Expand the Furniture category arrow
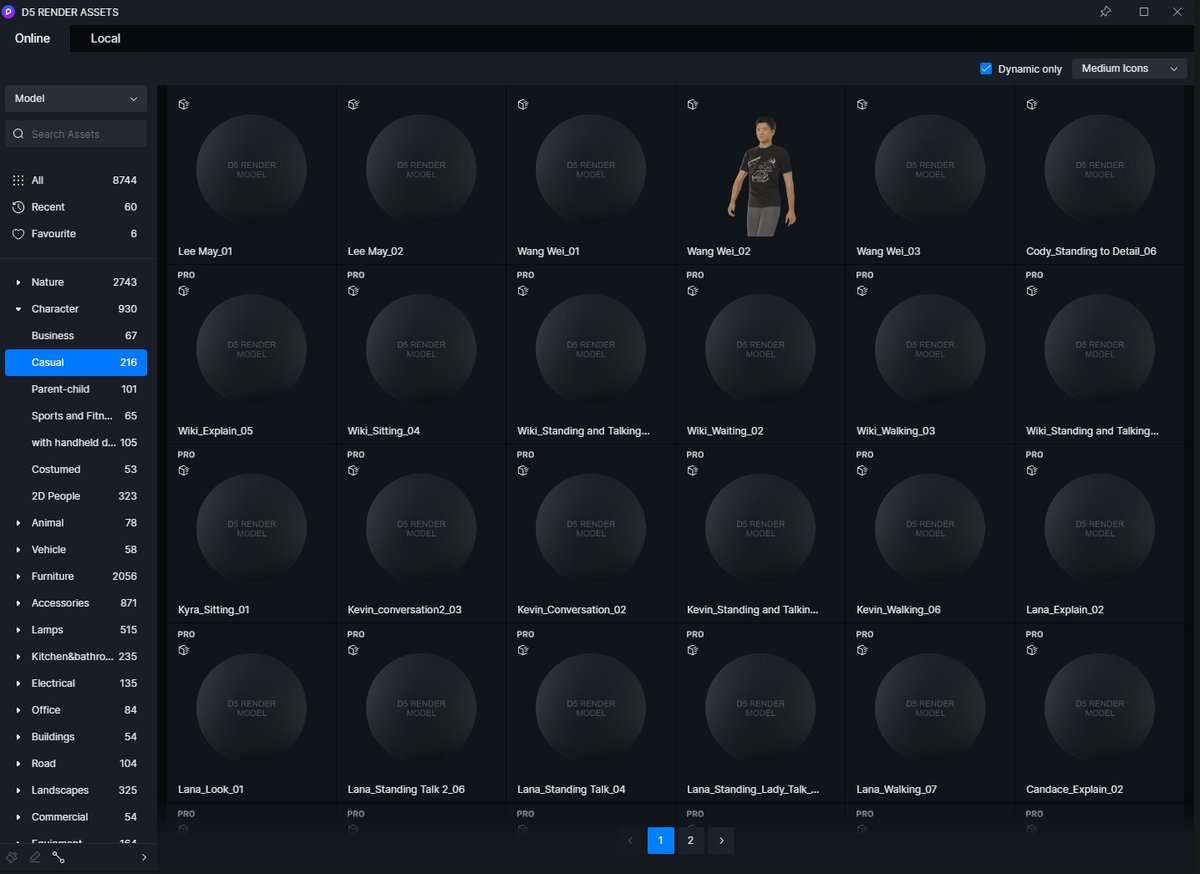The height and width of the screenshot is (874, 1200). pyautogui.click(x=18, y=577)
